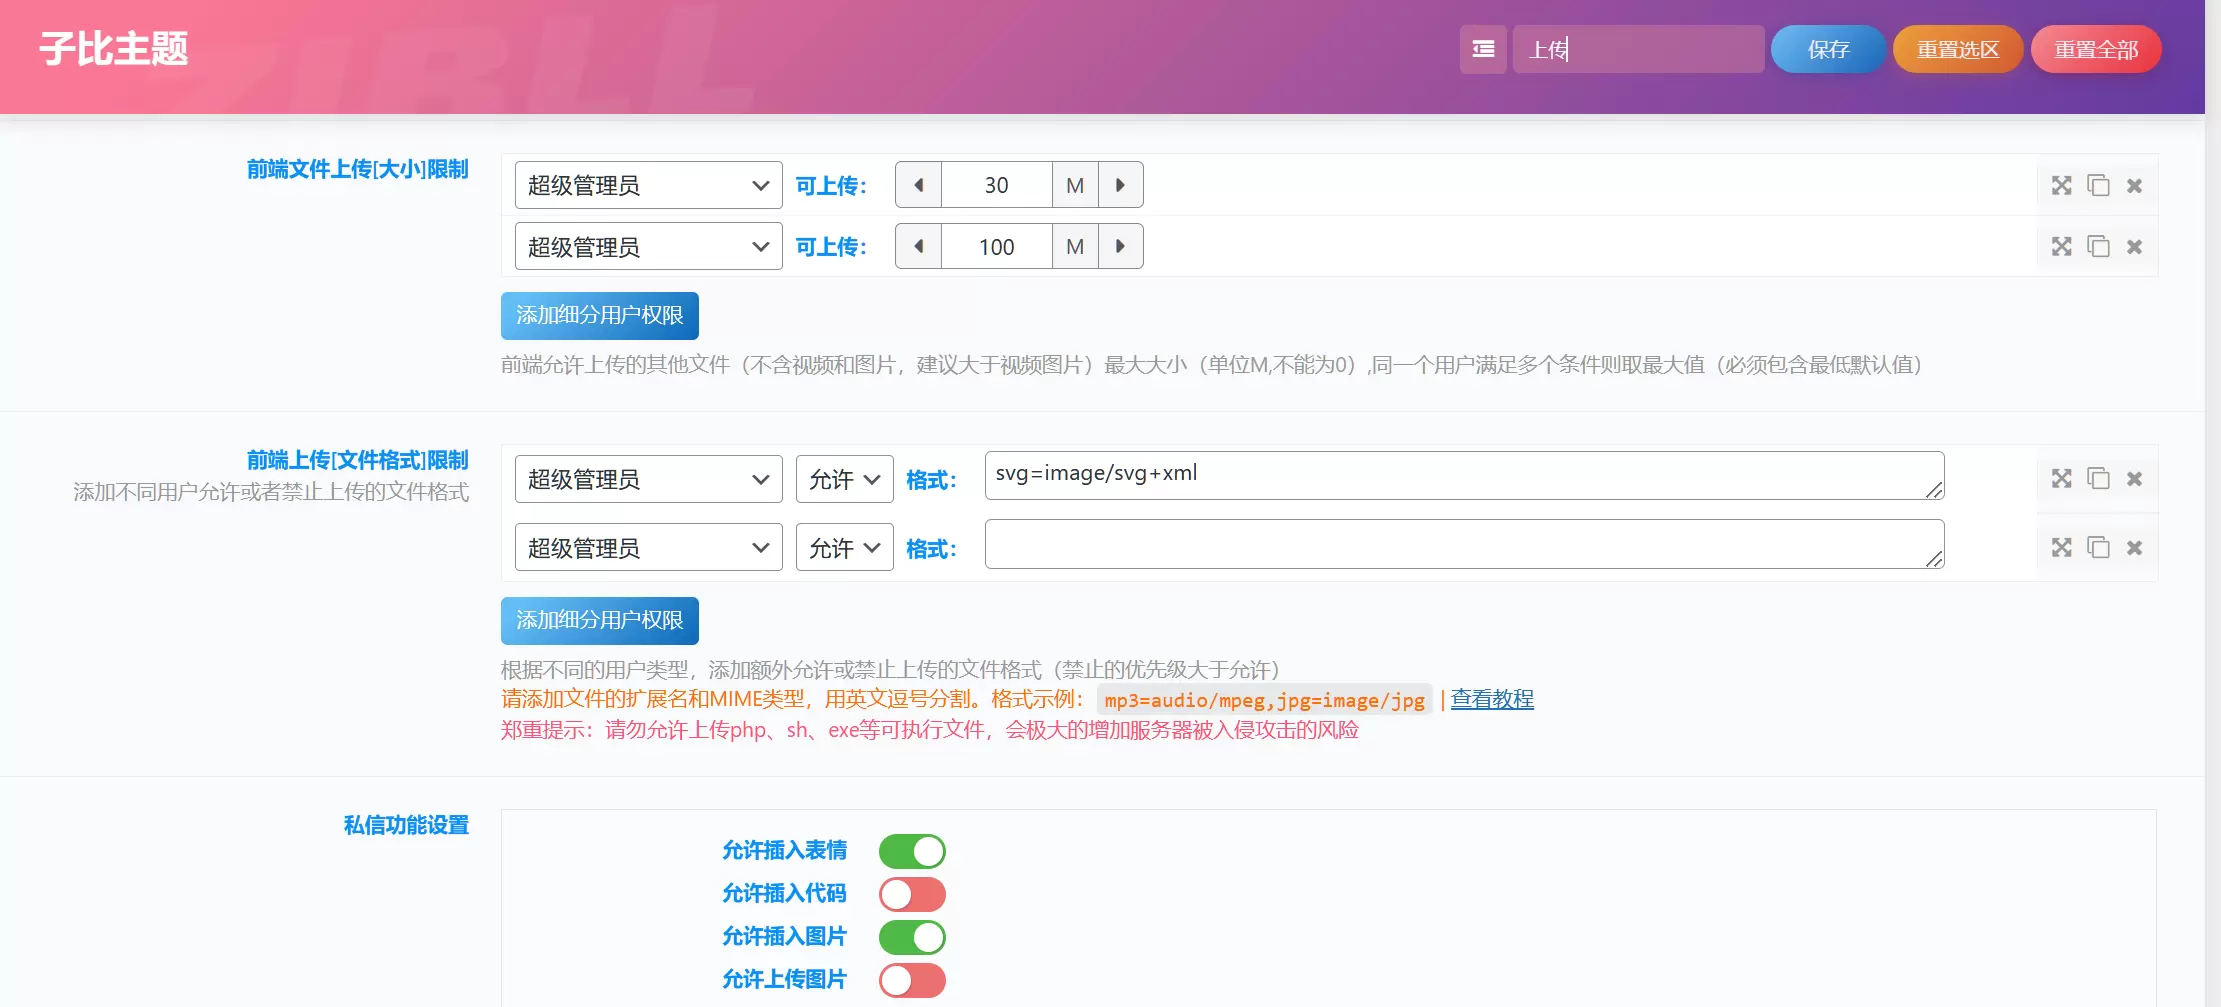Open 允许 dropdown in empty format row

point(844,548)
